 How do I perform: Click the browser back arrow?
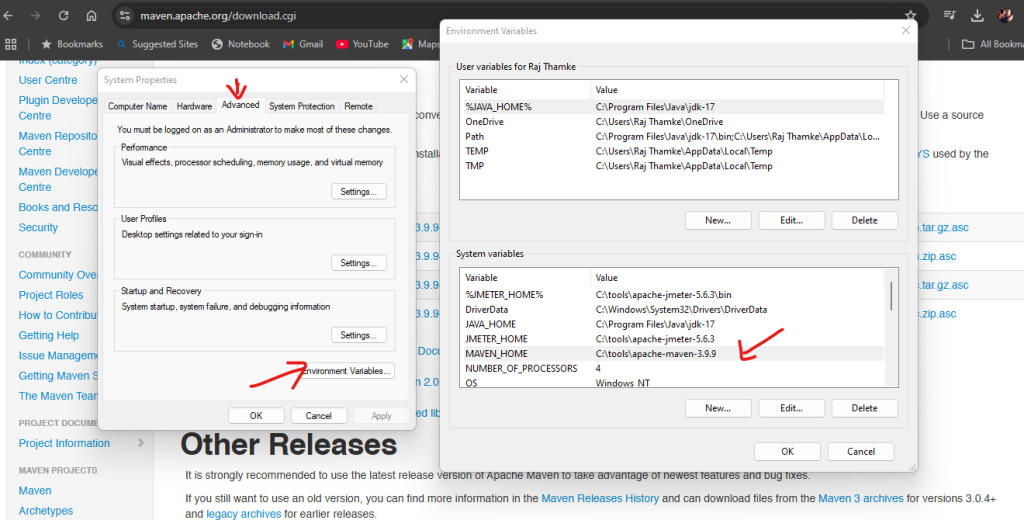9,16
